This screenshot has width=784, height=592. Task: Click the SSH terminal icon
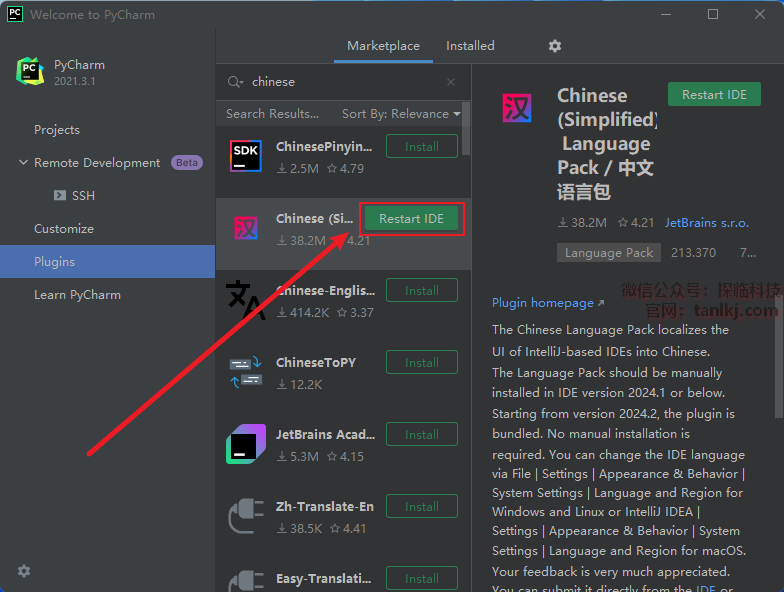click(x=60, y=195)
